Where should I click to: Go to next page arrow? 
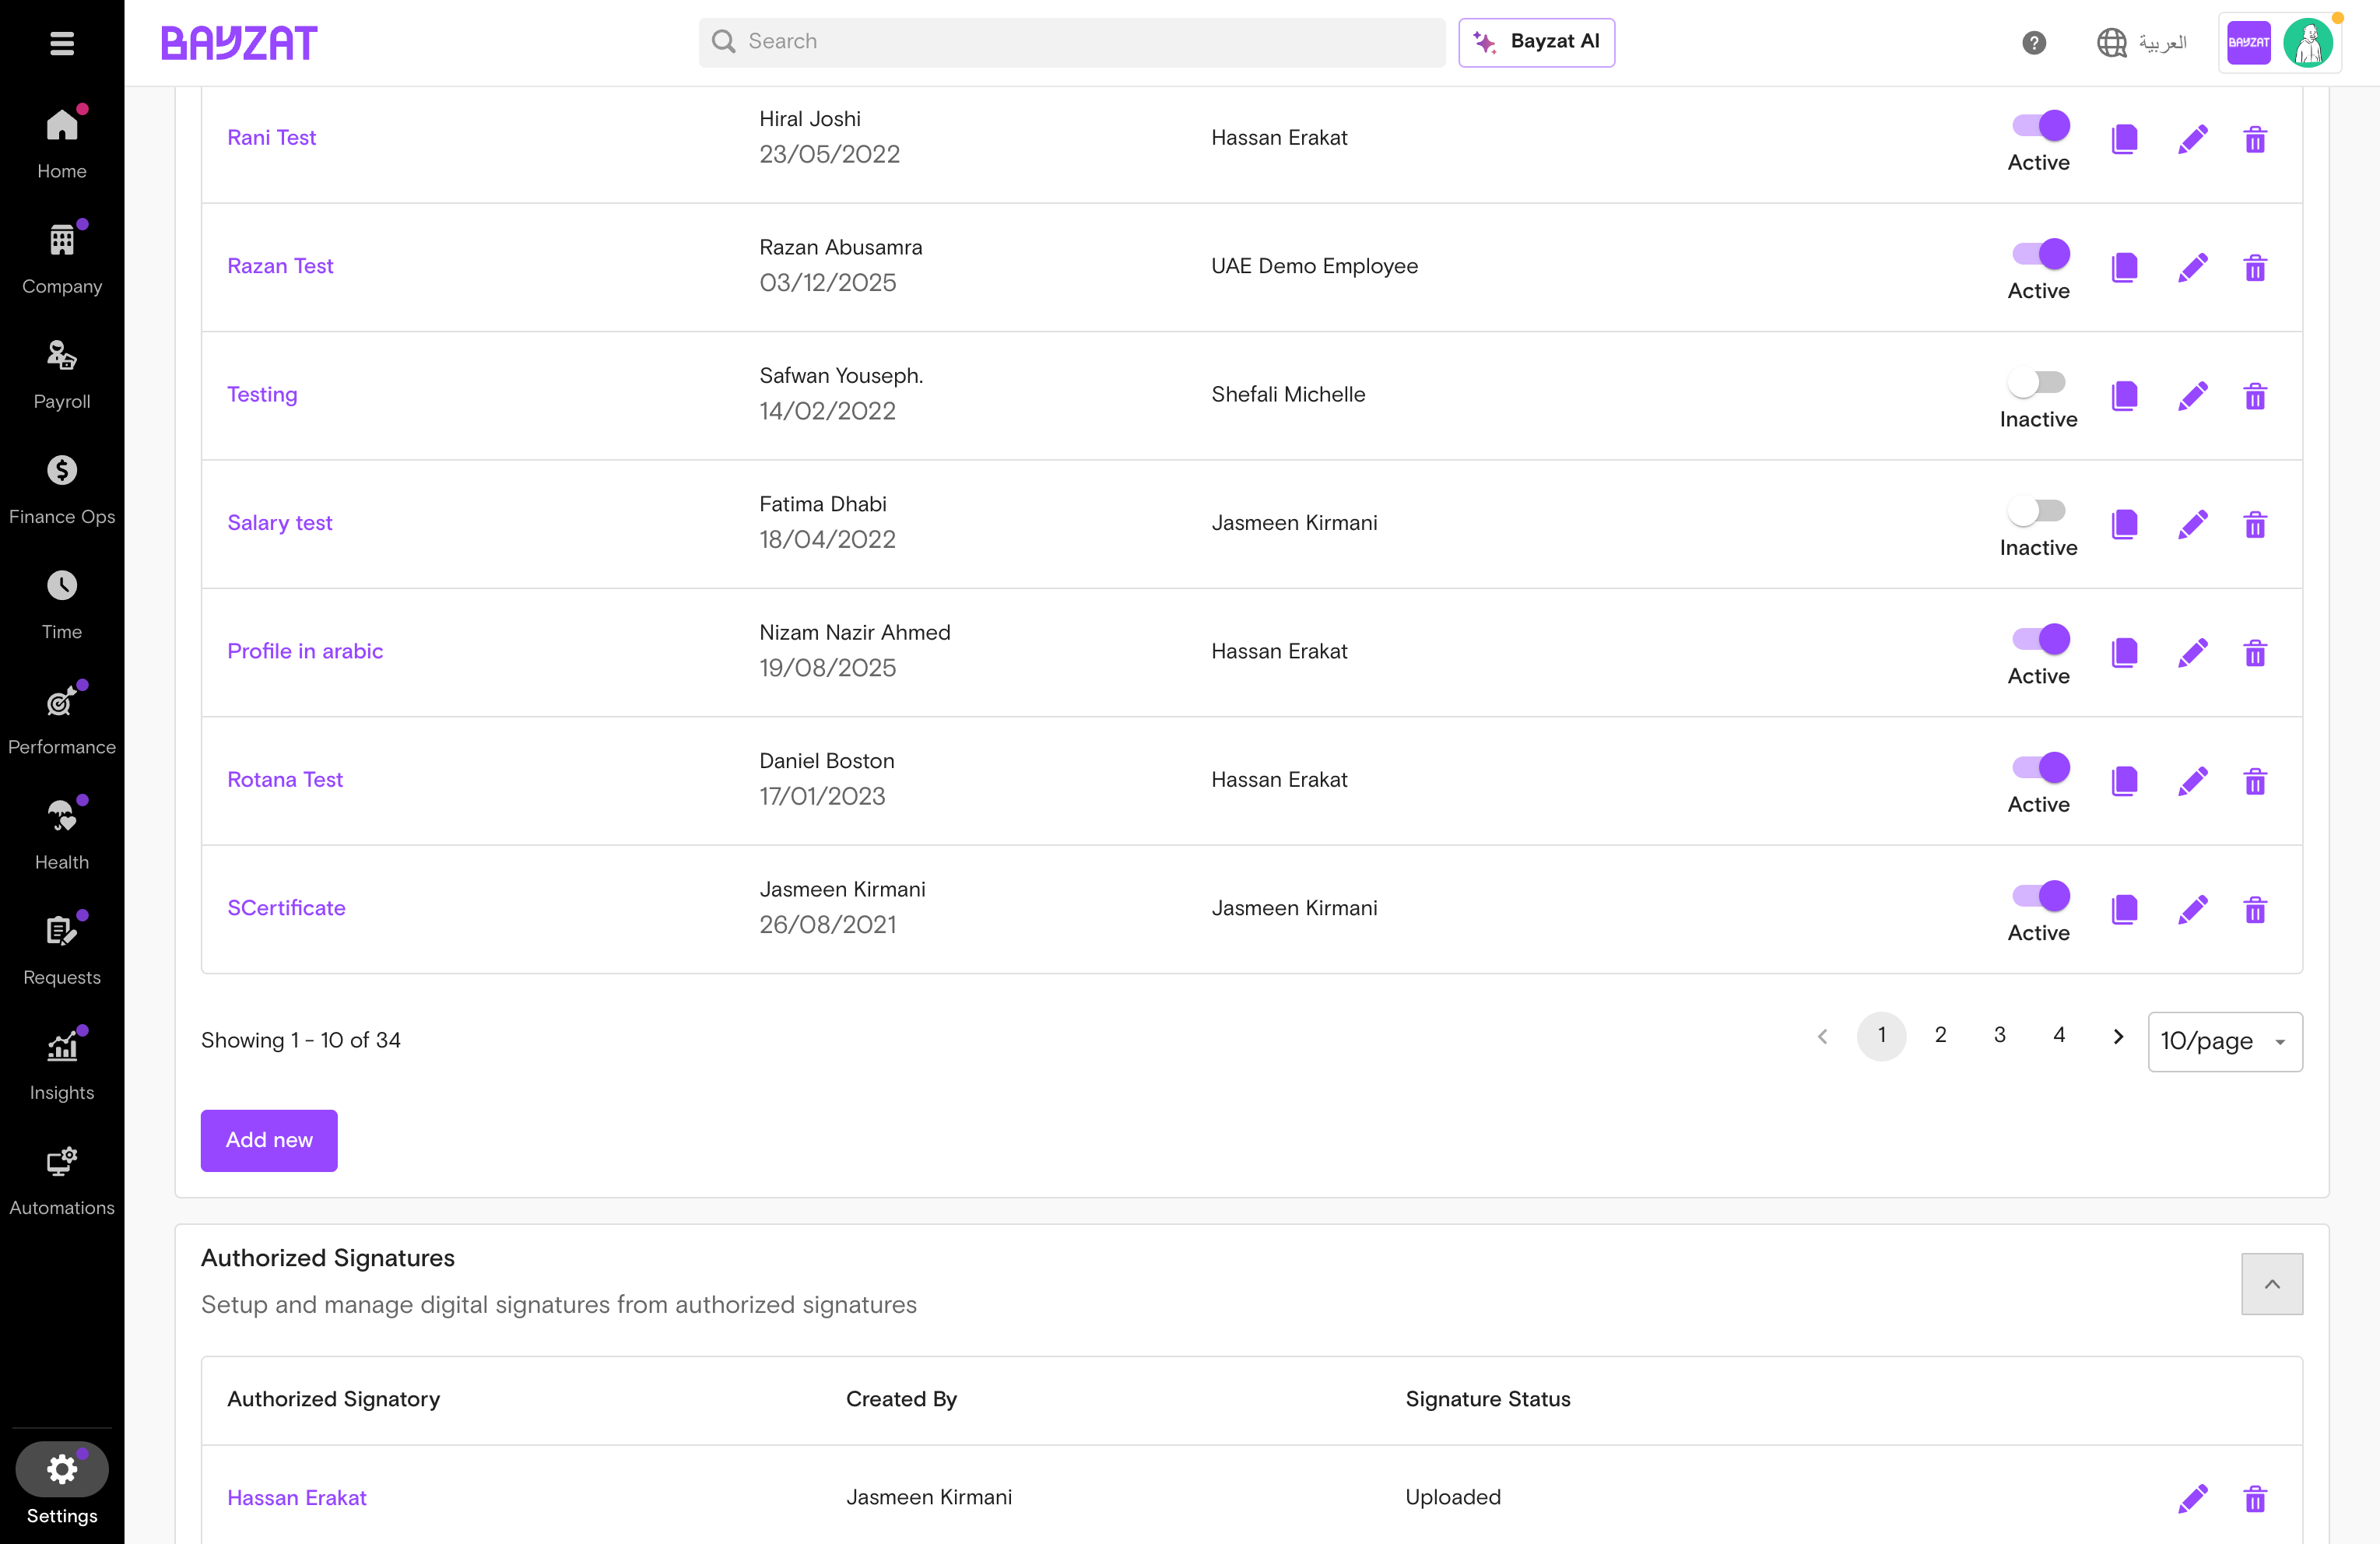pos(2118,1036)
